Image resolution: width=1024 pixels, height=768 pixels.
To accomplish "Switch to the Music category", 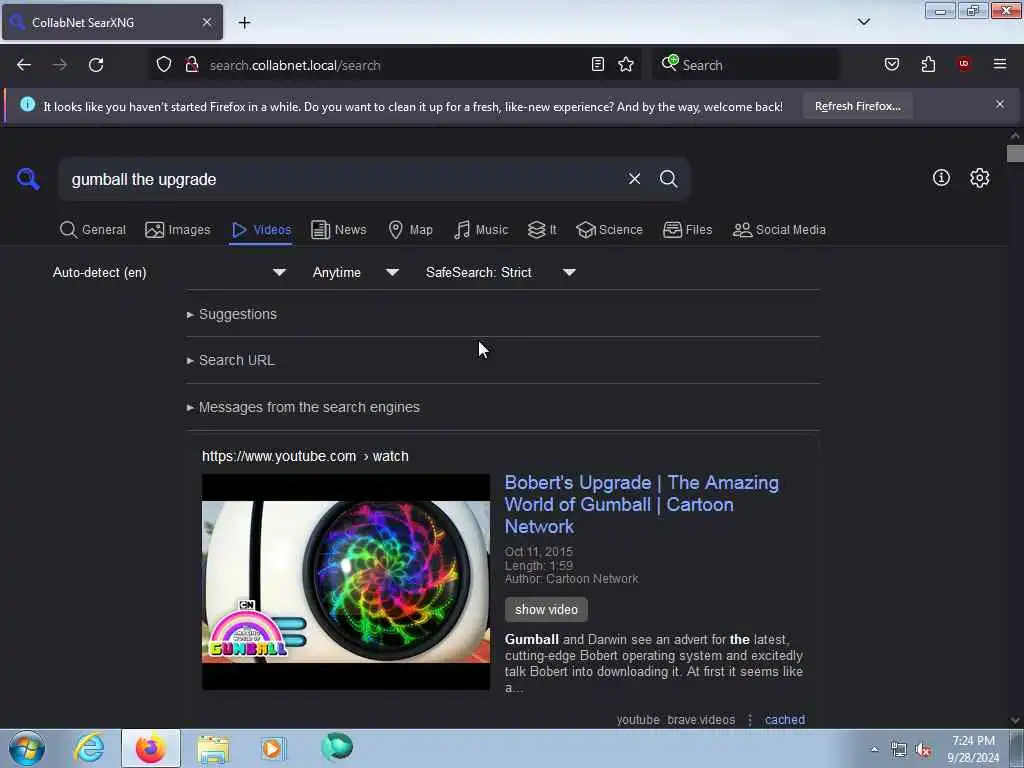I will 481,230.
